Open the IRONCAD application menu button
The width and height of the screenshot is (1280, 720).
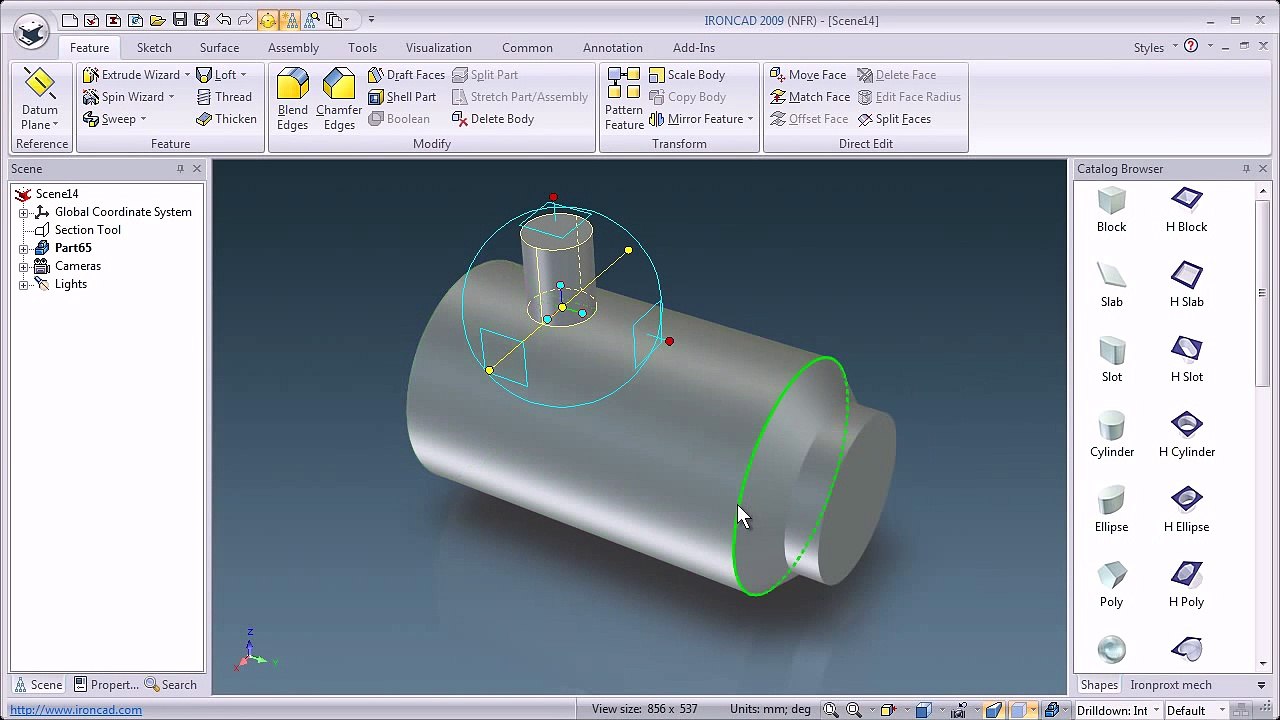coord(32,31)
